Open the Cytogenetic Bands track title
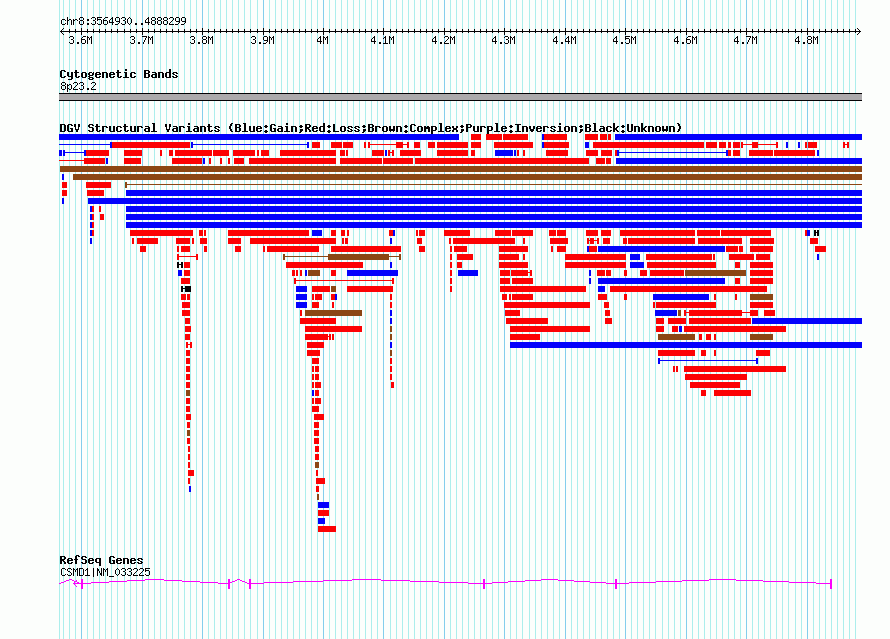Screen dimensions: 890x639 119,74
